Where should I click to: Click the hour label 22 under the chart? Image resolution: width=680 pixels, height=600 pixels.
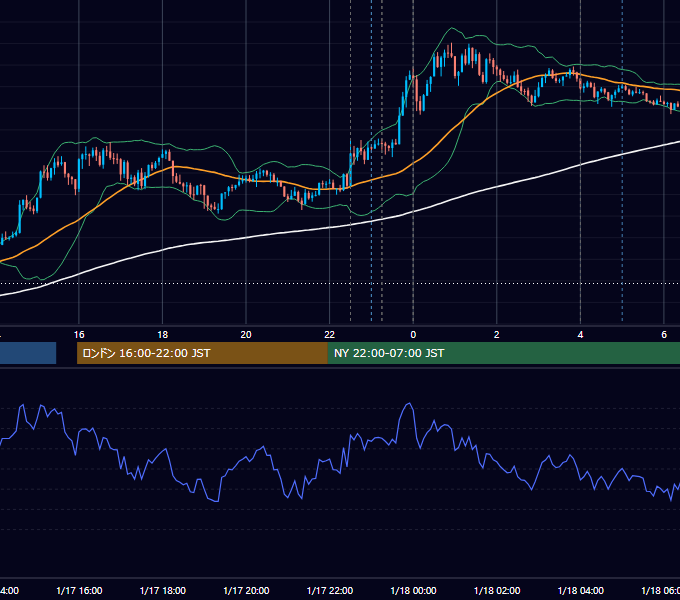point(330,335)
